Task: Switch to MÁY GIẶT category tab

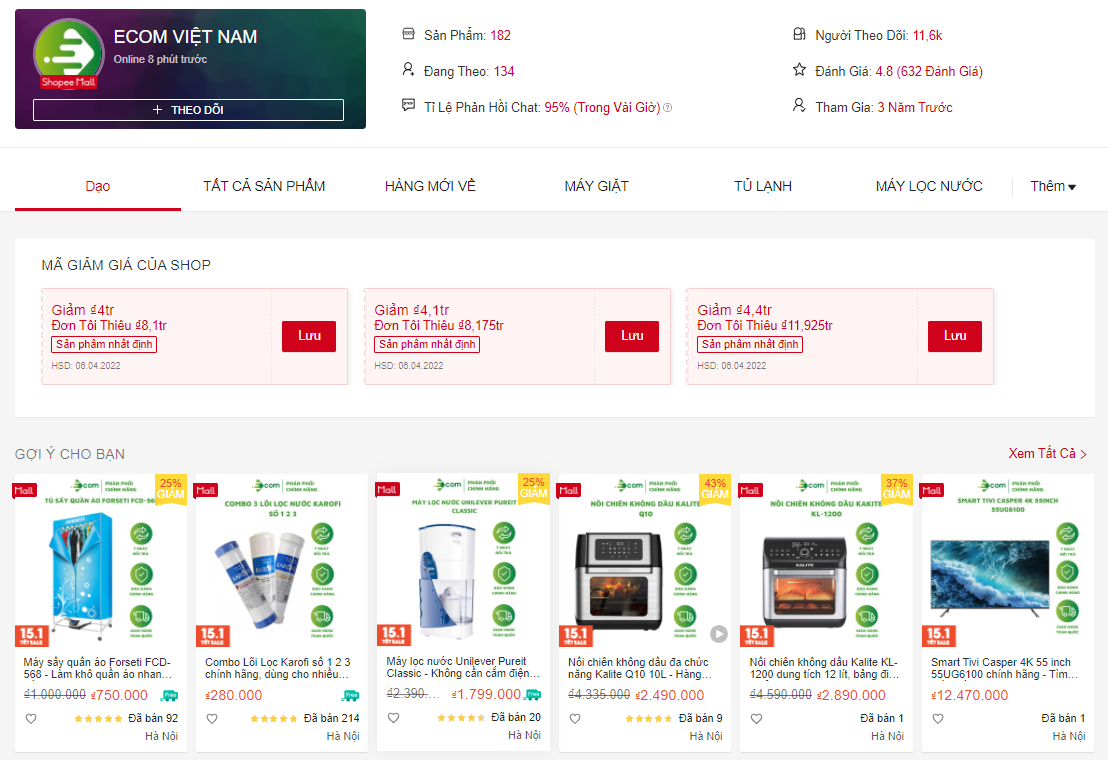Action: pyautogui.click(x=596, y=186)
